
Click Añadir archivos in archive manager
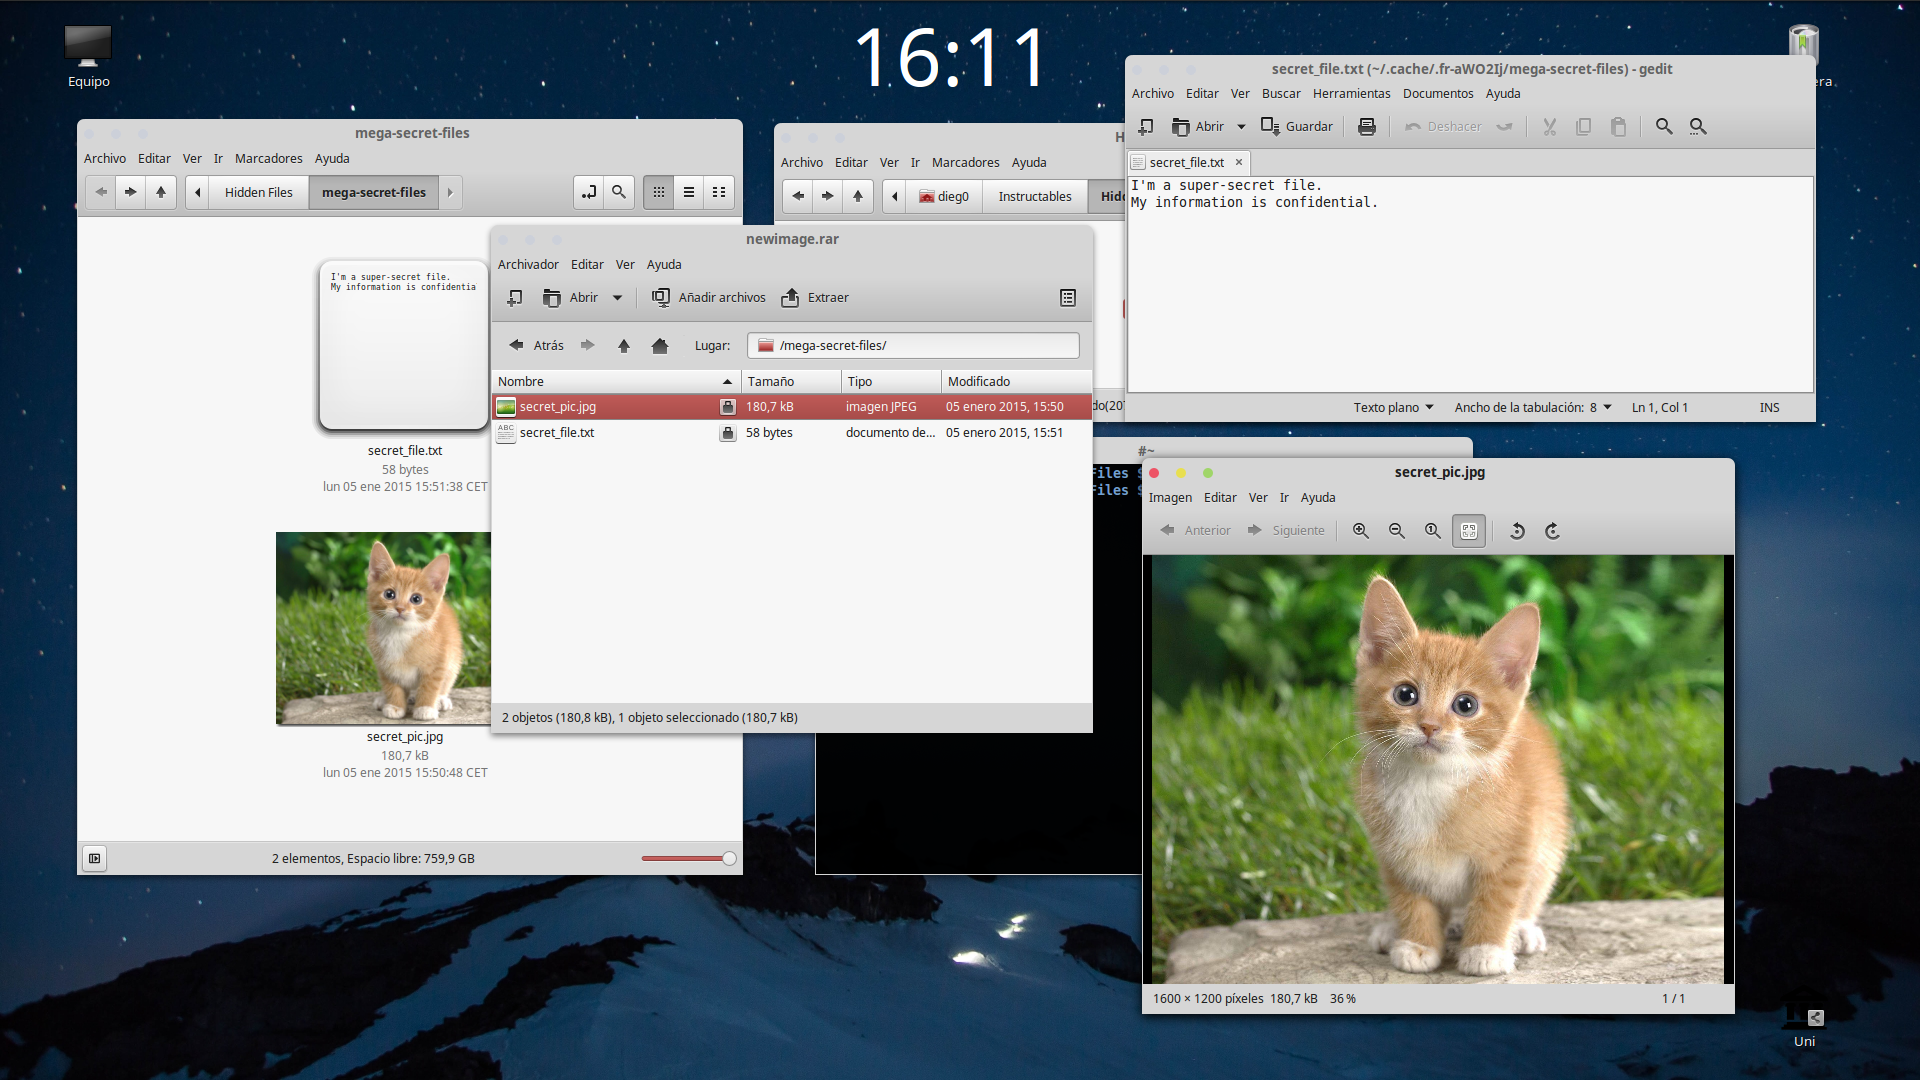[709, 297]
